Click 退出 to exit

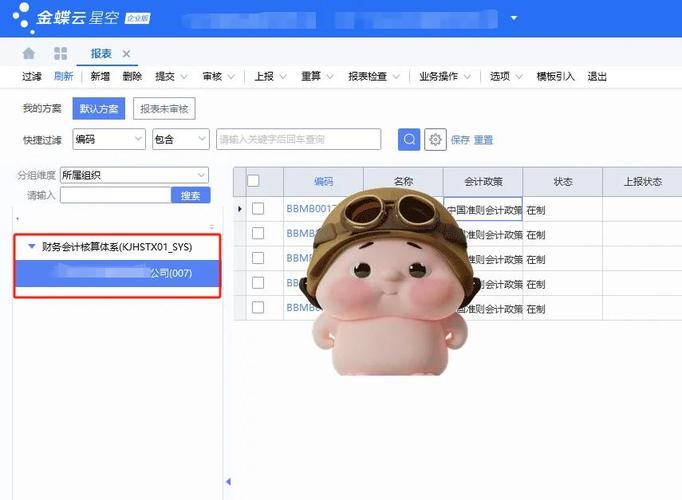(x=597, y=77)
